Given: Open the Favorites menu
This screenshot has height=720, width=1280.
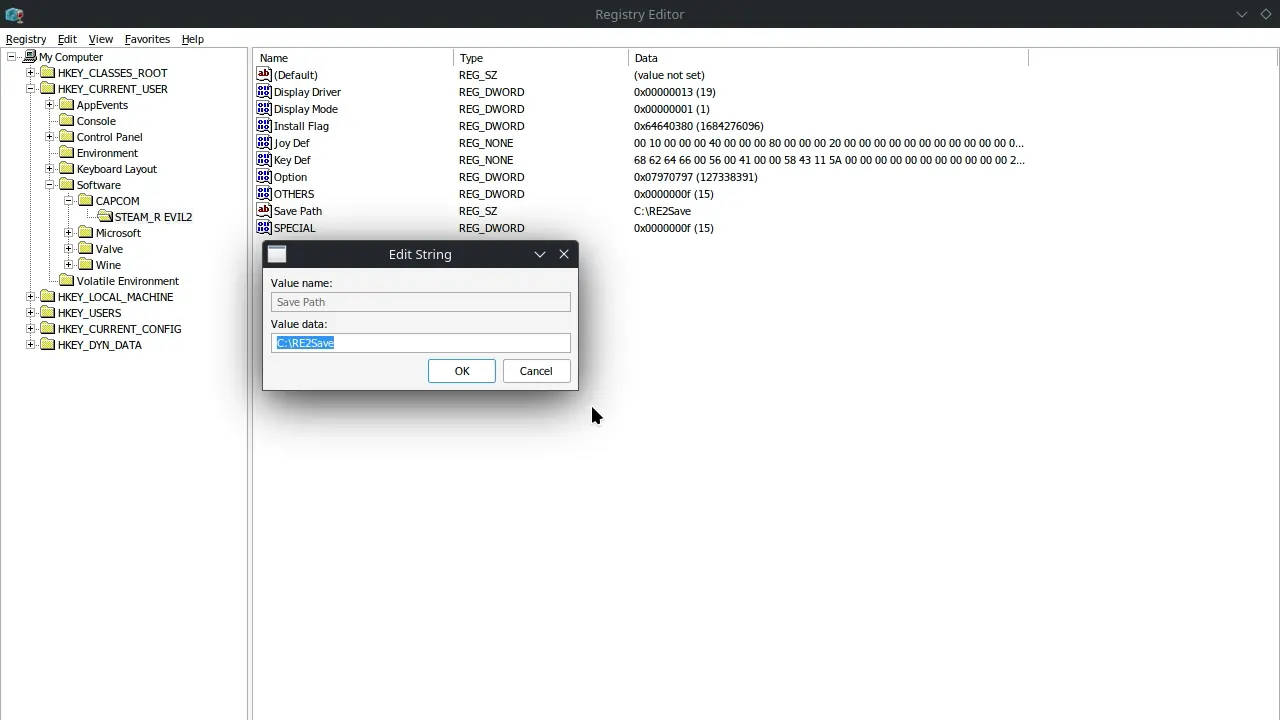Looking at the screenshot, I should click(147, 39).
